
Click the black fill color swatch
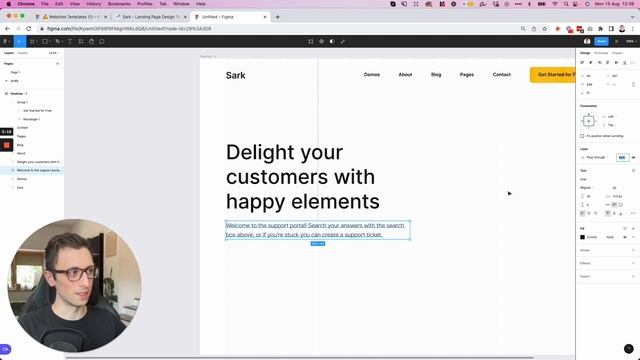582,237
